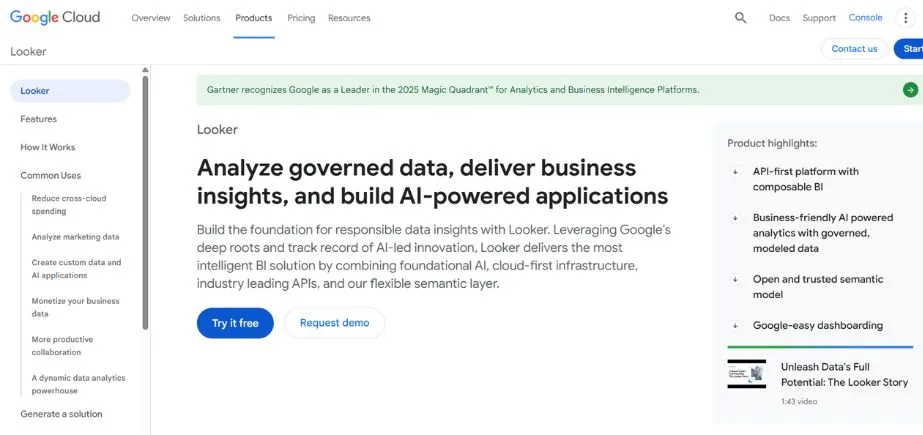Select Common Uses in the sidebar

coord(51,175)
